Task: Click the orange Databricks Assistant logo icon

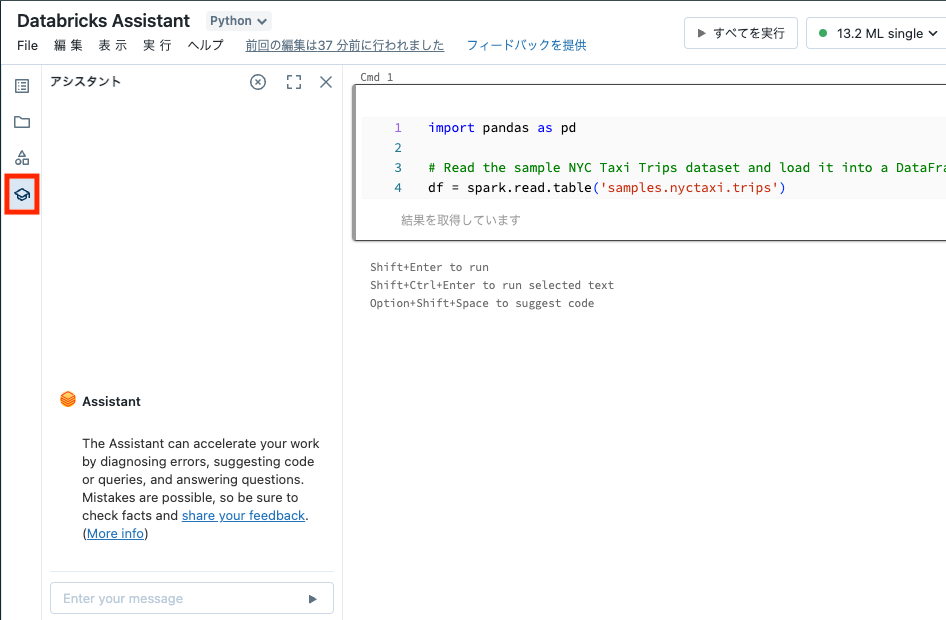Action: (67, 399)
